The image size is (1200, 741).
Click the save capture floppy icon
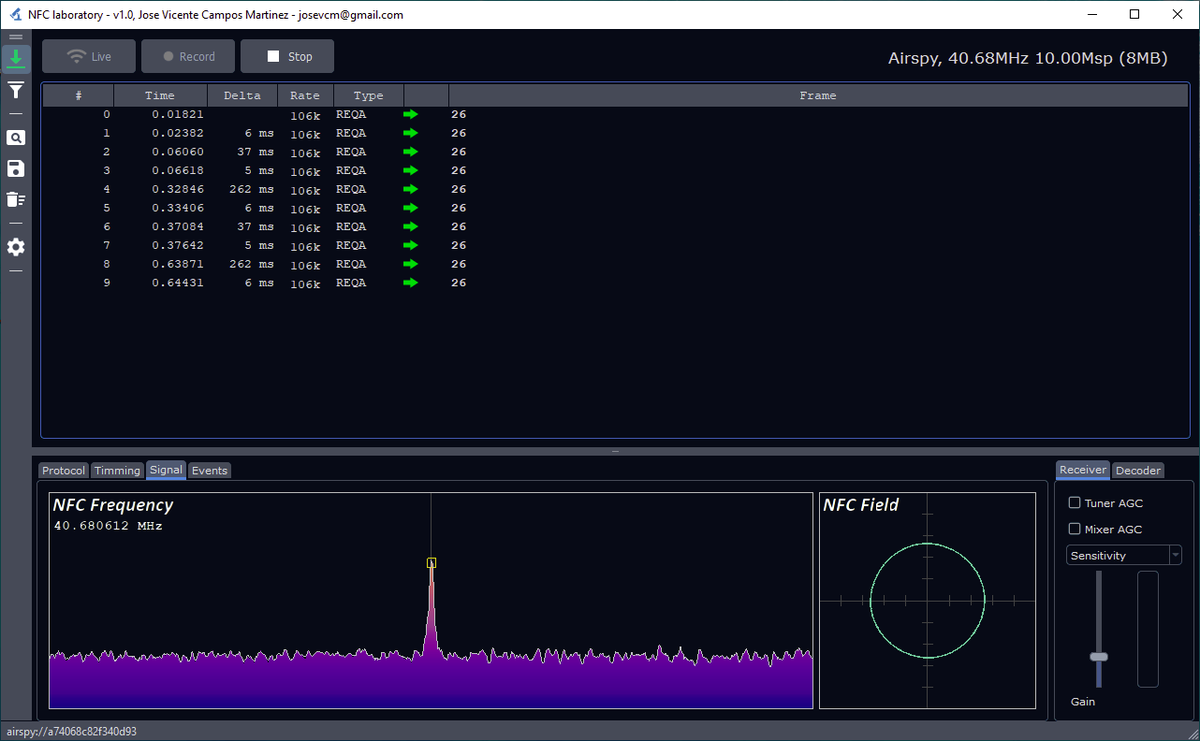coord(15,168)
